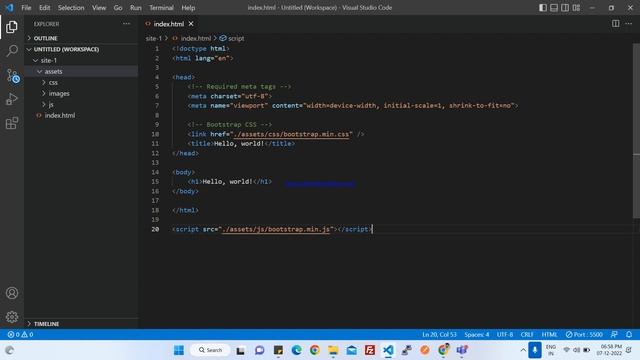Change the UTF-8 file encoding

[505, 334]
